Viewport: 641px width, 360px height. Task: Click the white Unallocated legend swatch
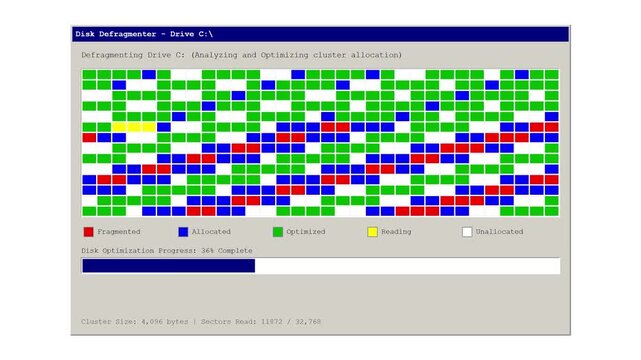pos(467,232)
